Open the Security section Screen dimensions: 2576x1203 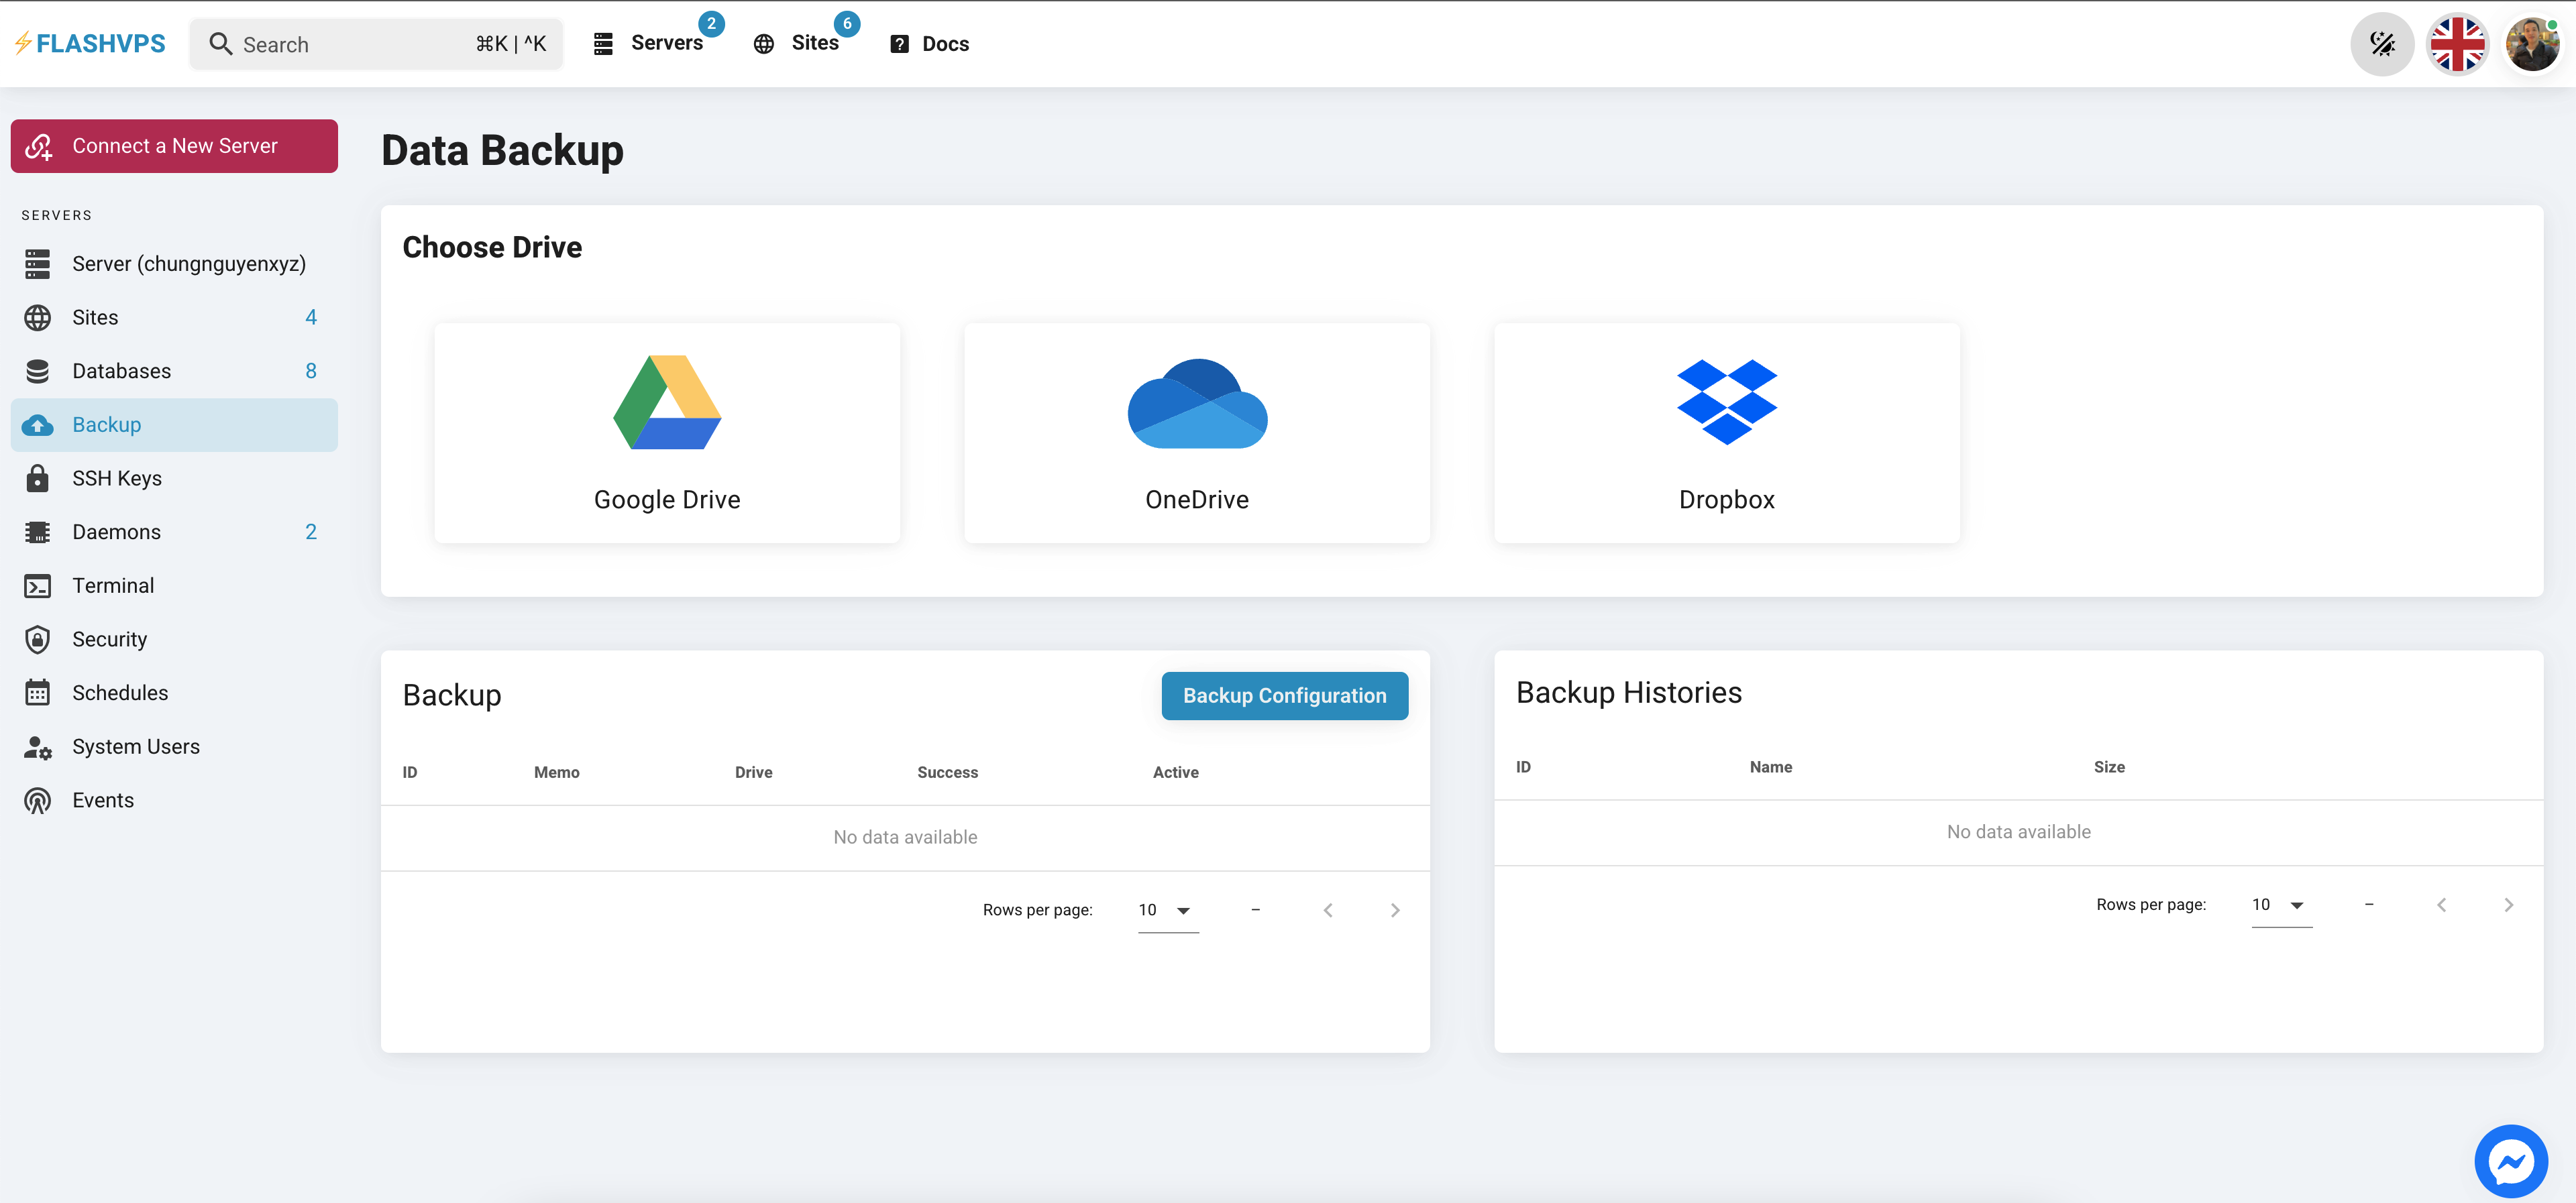coord(108,639)
